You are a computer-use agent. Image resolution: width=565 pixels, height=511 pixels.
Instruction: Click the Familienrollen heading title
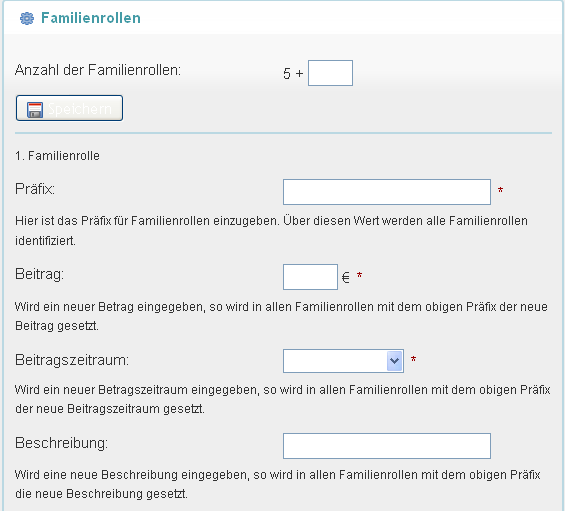click(x=91, y=18)
